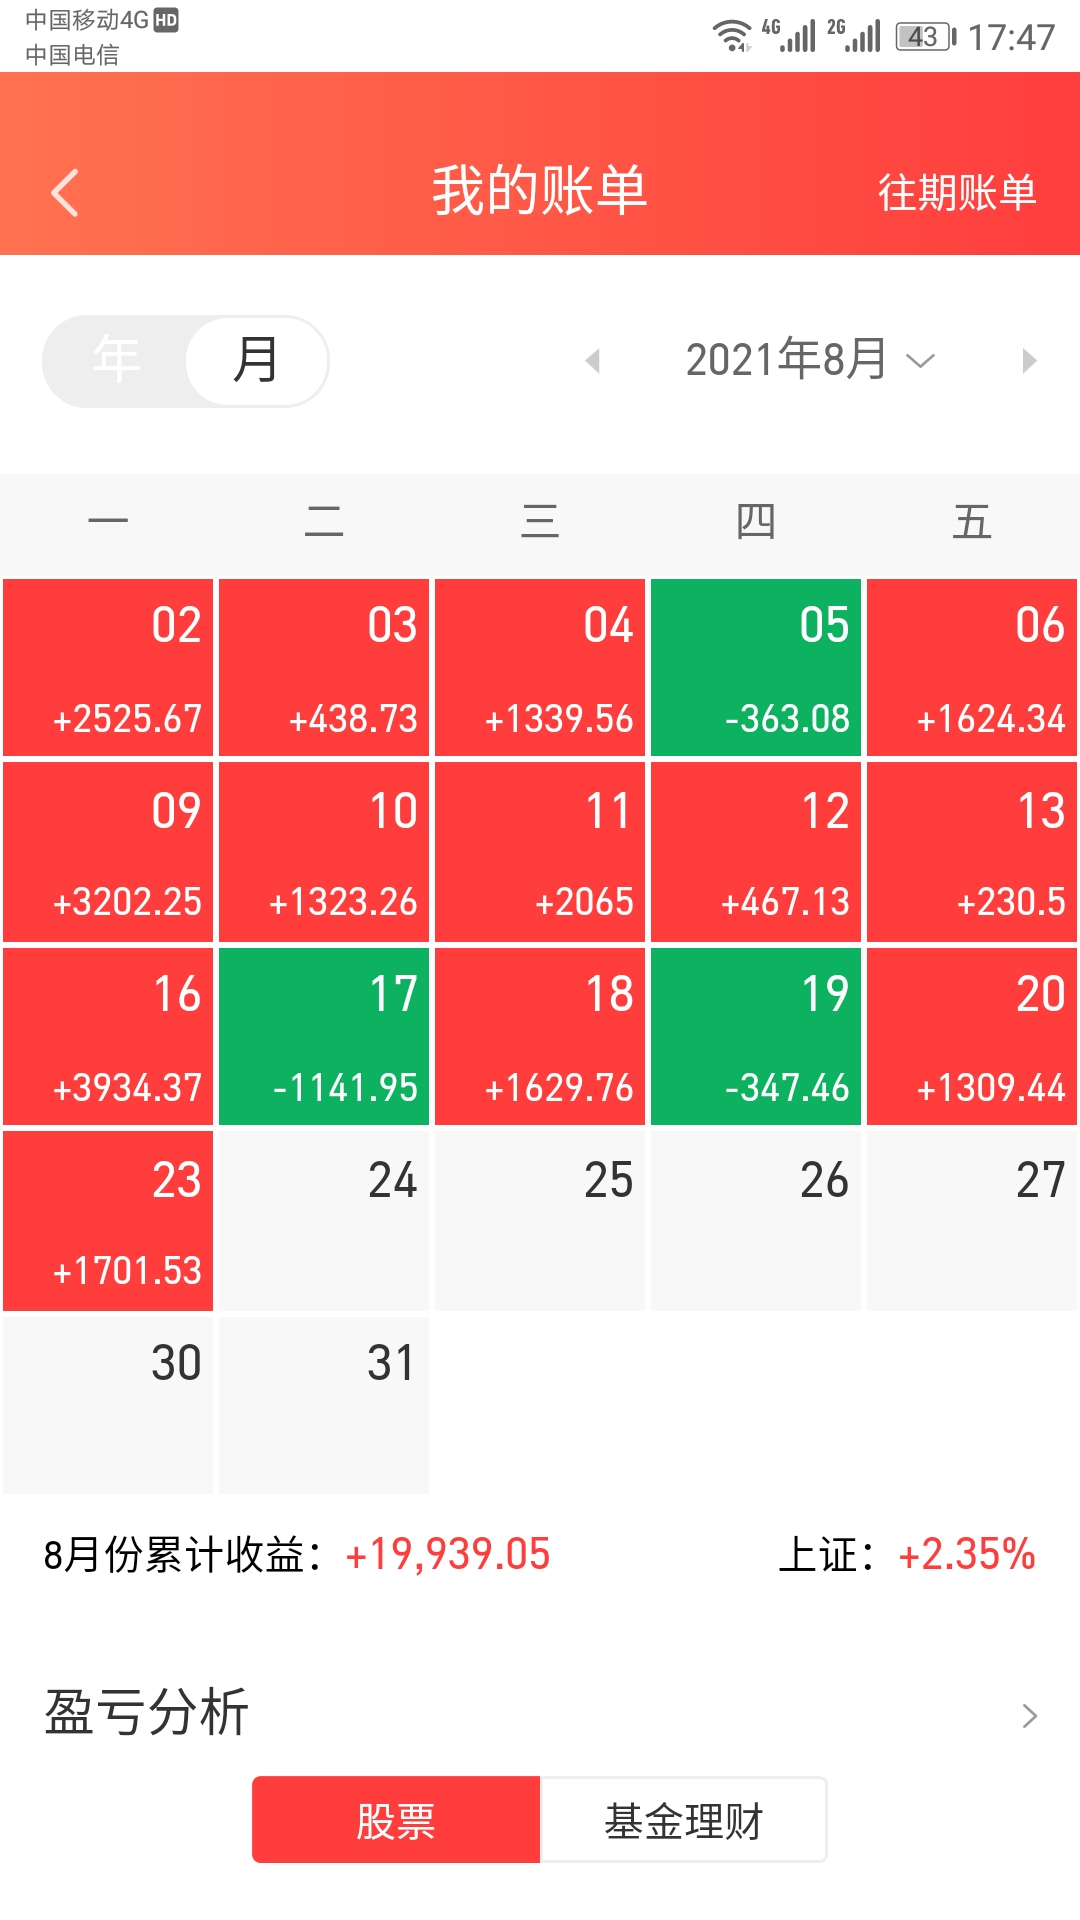Go to next month arrow

[x=1029, y=360]
